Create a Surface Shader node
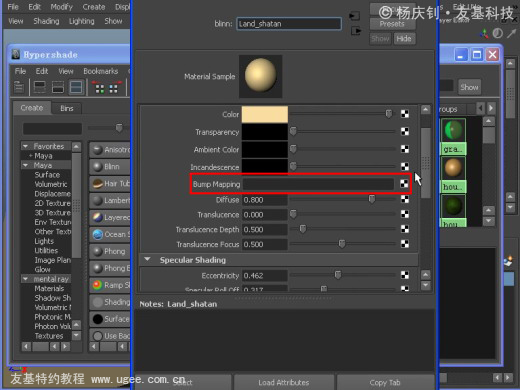 click(110, 319)
